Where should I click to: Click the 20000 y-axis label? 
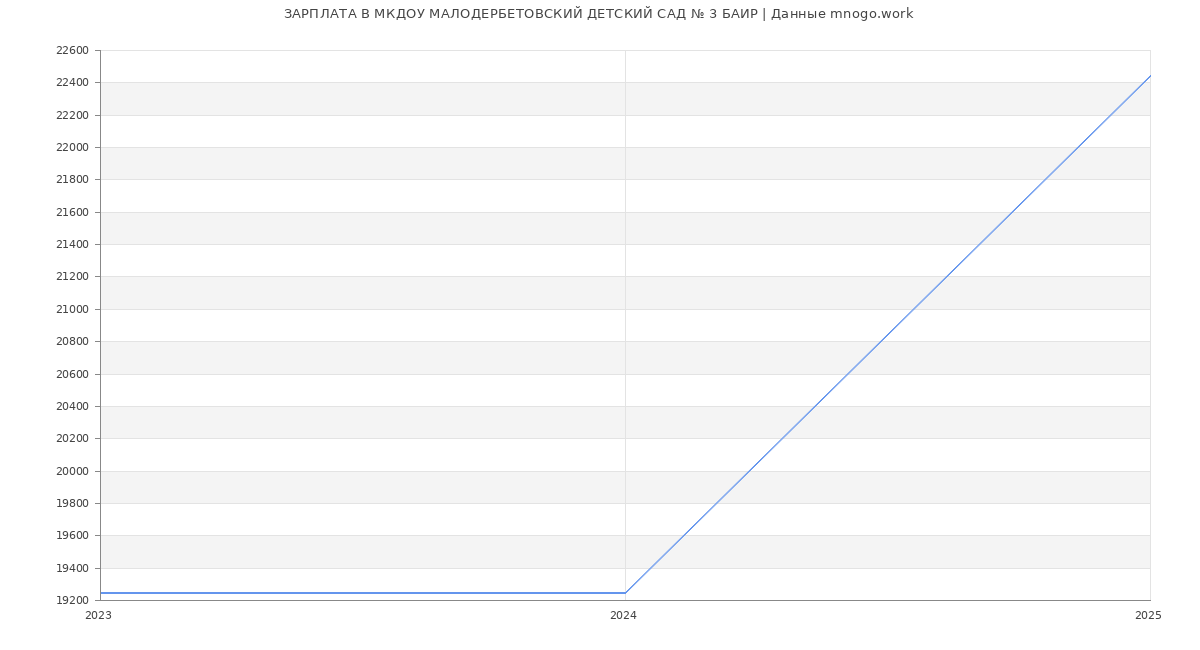[x=72, y=471]
